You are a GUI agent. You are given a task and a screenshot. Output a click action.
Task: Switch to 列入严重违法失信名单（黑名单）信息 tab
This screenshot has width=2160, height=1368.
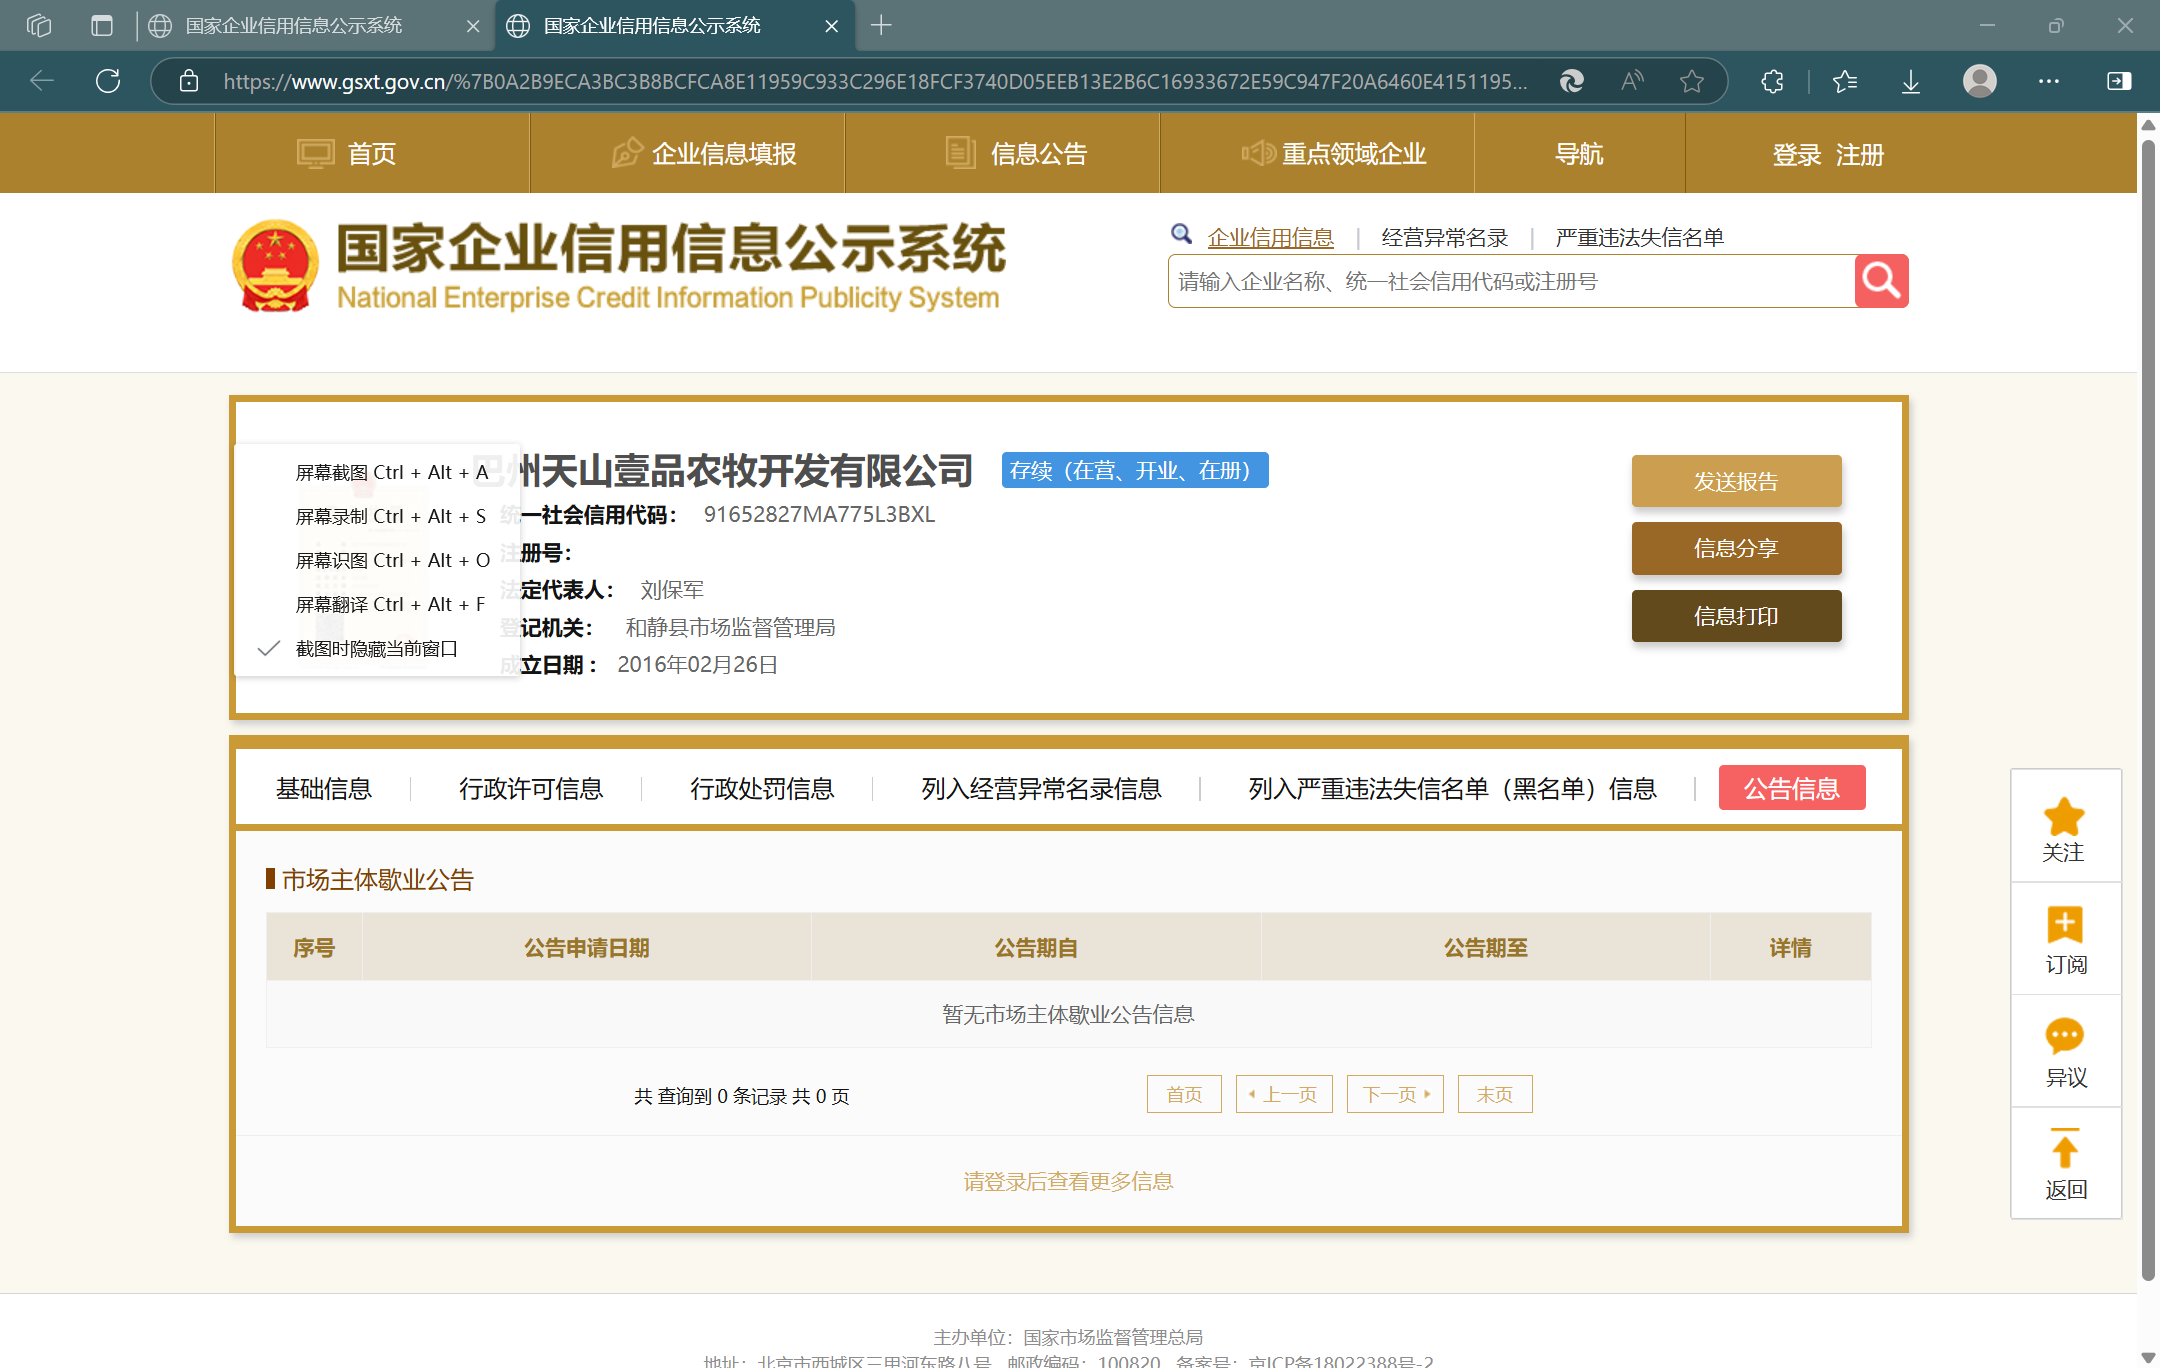[x=1452, y=789]
